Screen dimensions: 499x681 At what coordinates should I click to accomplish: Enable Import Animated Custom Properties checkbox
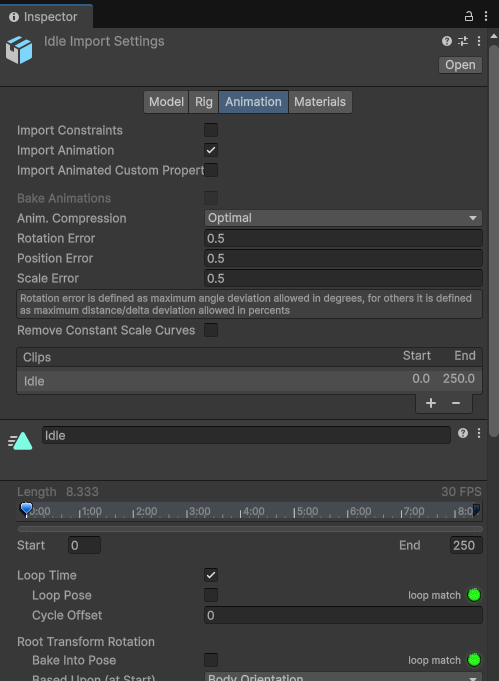point(211,170)
